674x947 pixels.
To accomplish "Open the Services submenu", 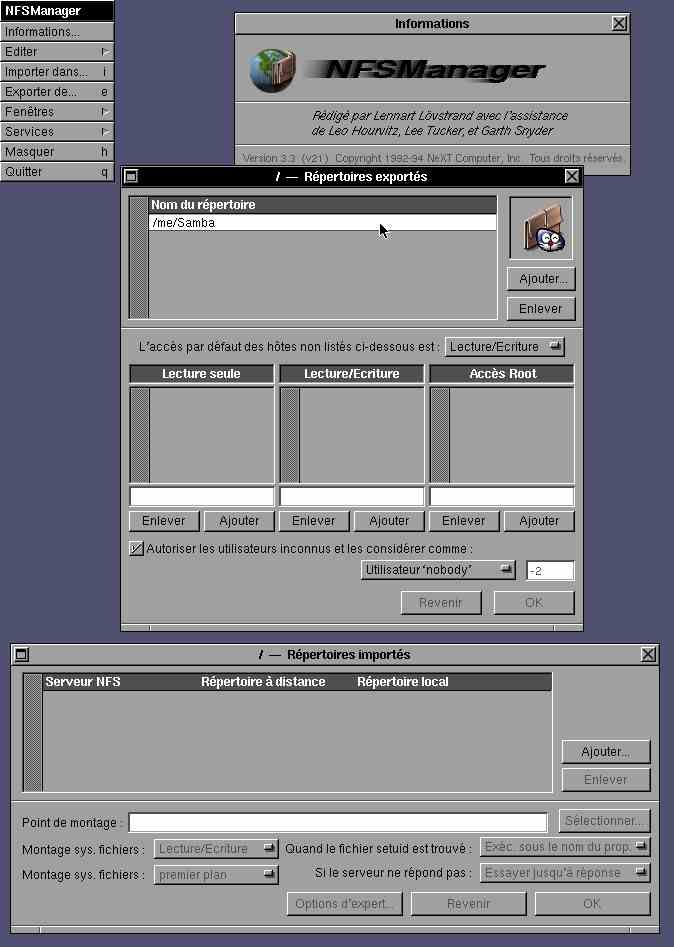I will point(57,132).
